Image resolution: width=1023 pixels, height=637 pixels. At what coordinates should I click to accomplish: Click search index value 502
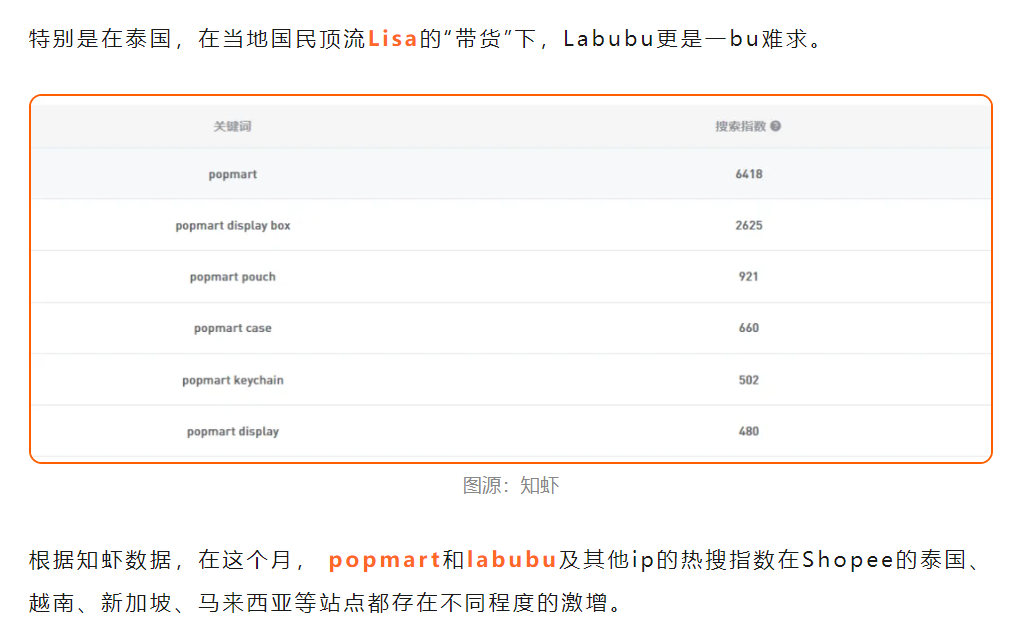tap(748, 380)
